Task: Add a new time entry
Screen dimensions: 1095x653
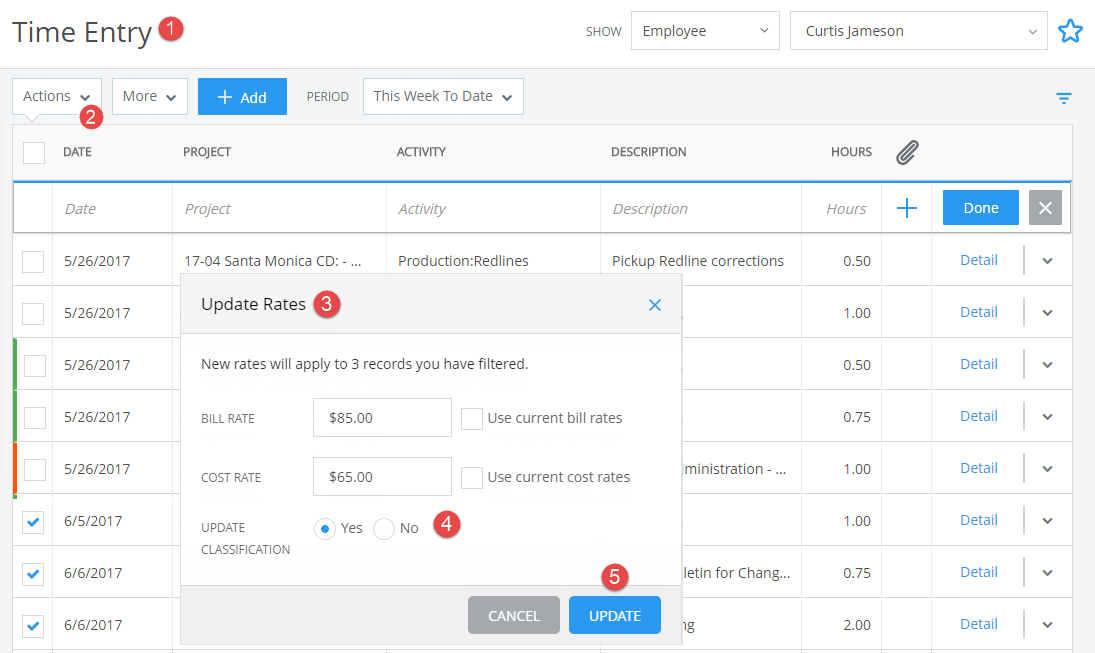Action: 242,96
